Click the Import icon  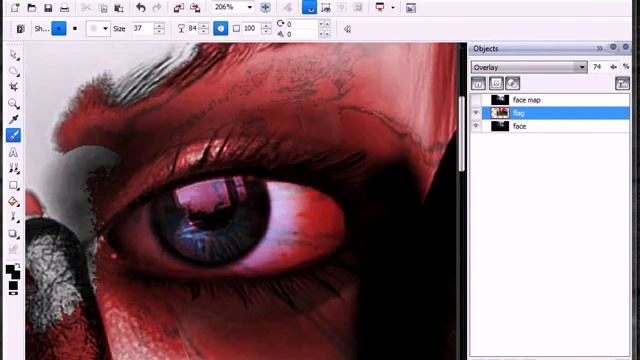point(179,7)
